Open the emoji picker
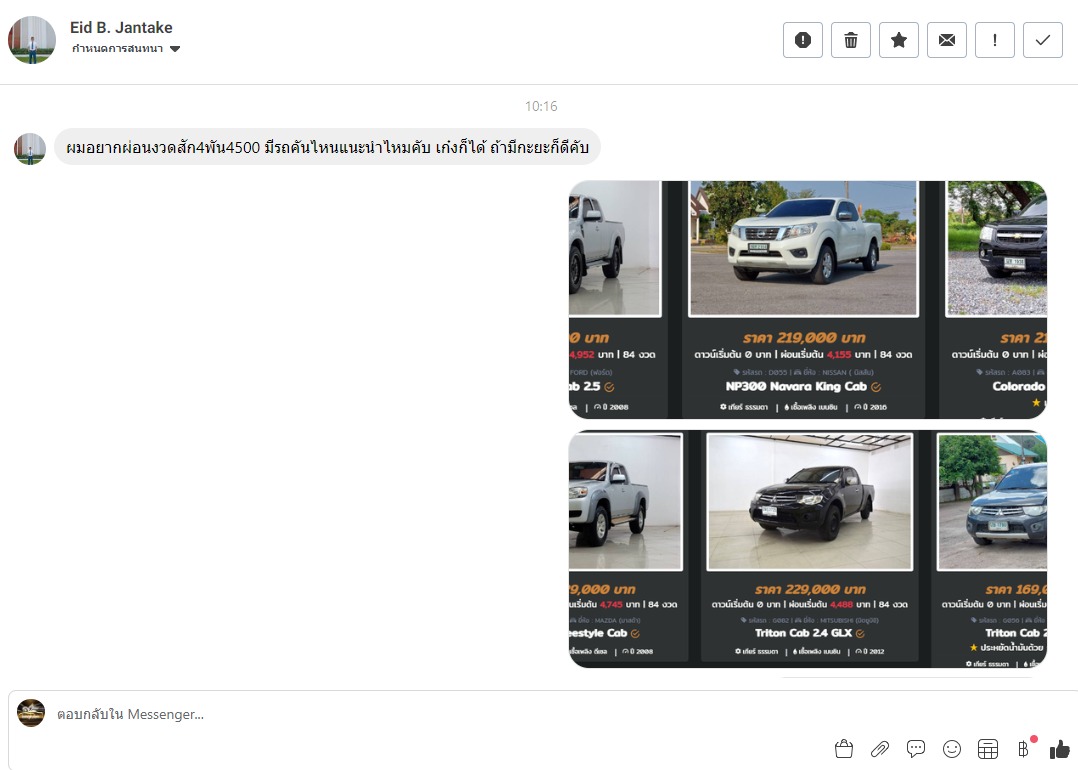The width and height of the screenshot is (1078, 770). pyautogui.click(x=952, y=748)
